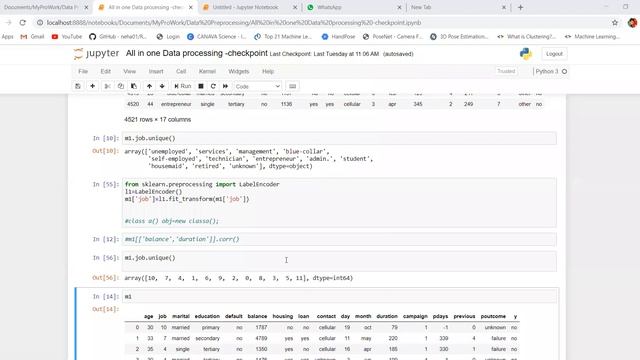Image resolution: width=640 pixels, height=360 pixels.
Task: Click the m1 cell In [14]
Action: (x=339, y=297)
